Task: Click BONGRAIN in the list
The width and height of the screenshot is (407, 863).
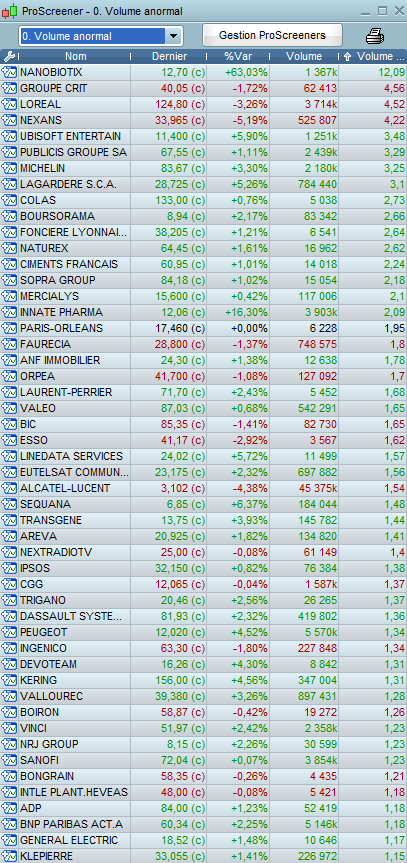Action: [47, 776]
